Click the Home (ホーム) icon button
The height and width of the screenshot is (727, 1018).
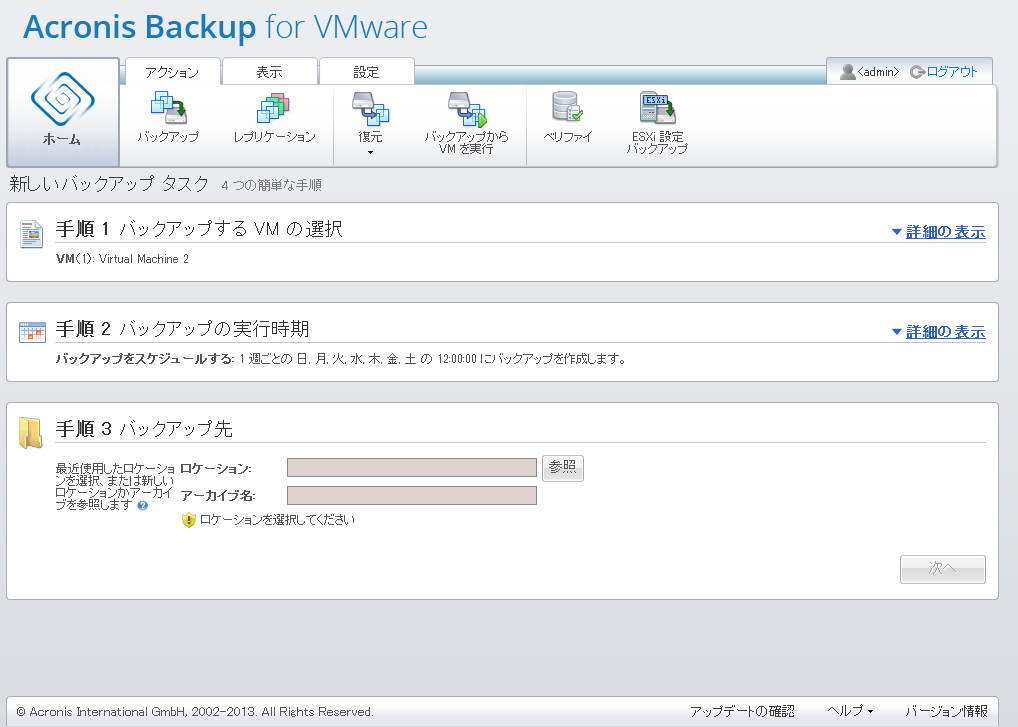[x=63, y=111]
